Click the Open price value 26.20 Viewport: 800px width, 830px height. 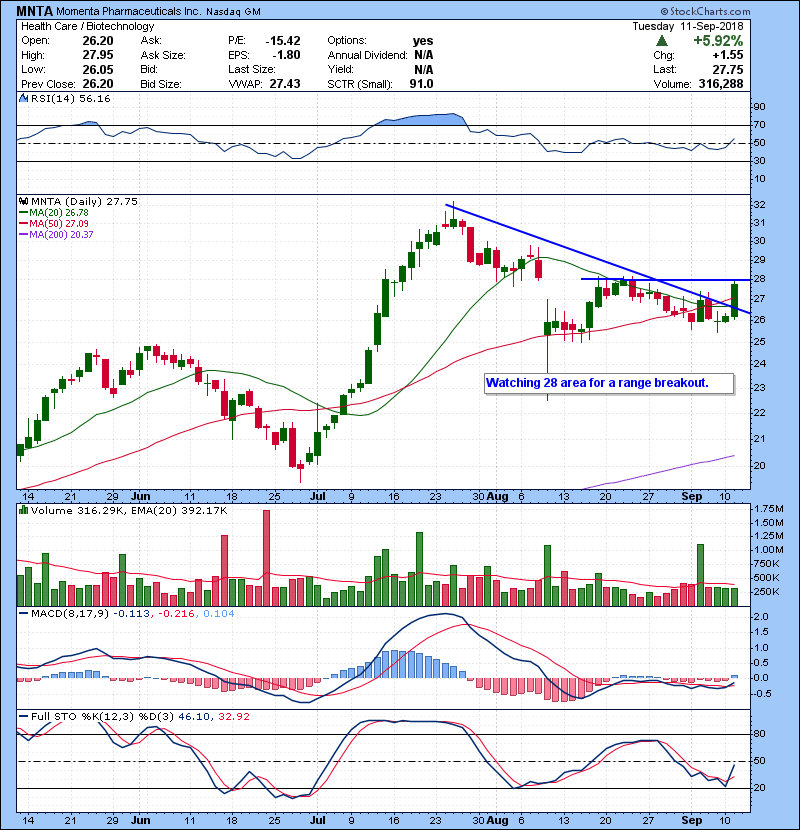pos(98,41)
